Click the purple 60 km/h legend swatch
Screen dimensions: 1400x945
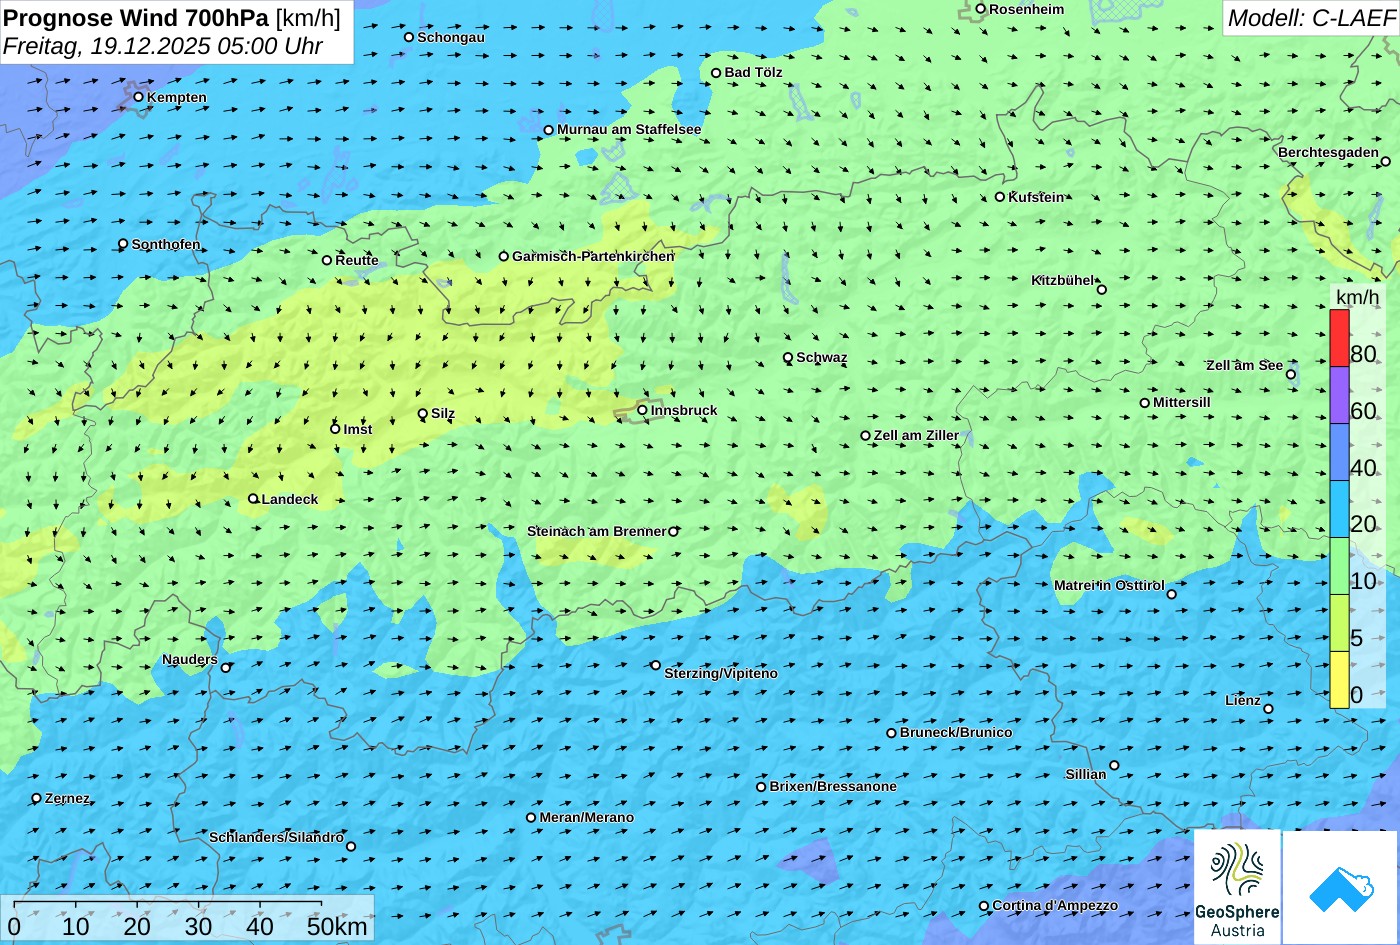pos(1339,395)
